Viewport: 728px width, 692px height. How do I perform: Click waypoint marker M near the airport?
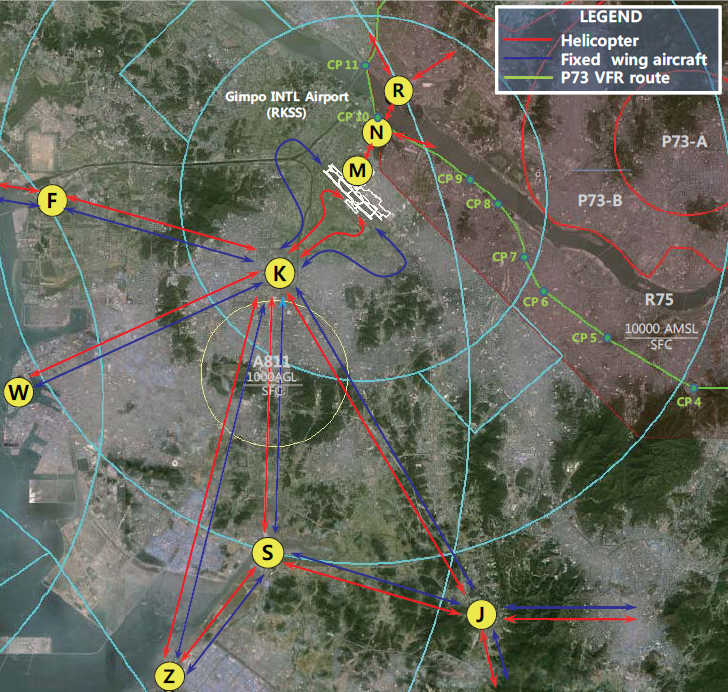[357, 171]
